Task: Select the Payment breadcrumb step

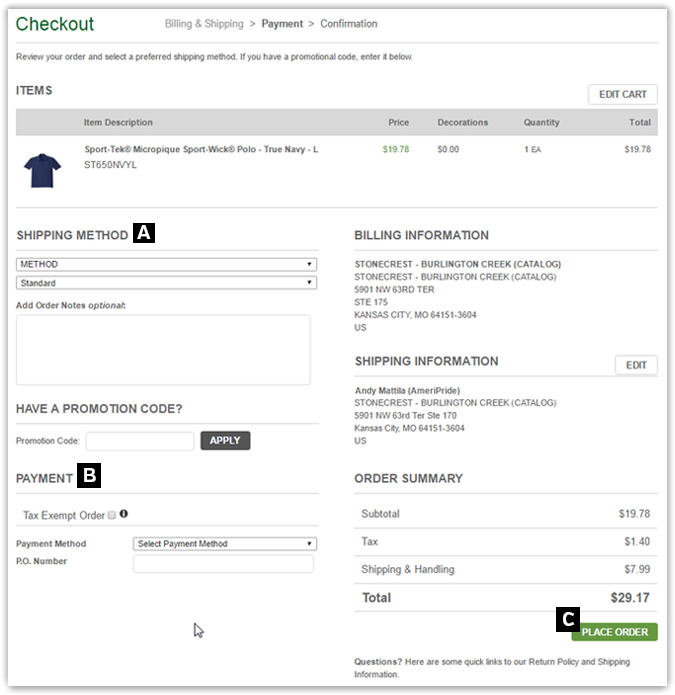Action: pyautogui.click(x=282, y=24)
